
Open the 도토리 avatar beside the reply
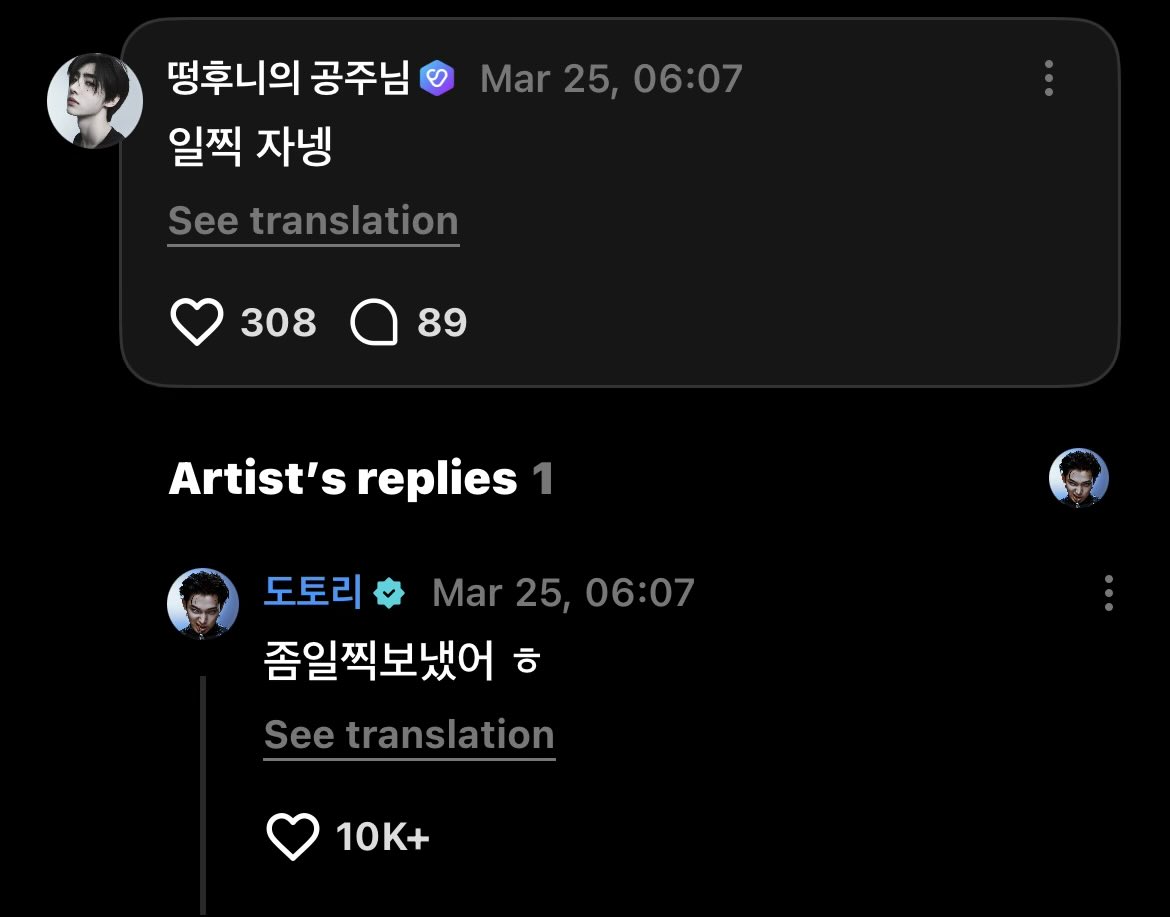[202, 603]
